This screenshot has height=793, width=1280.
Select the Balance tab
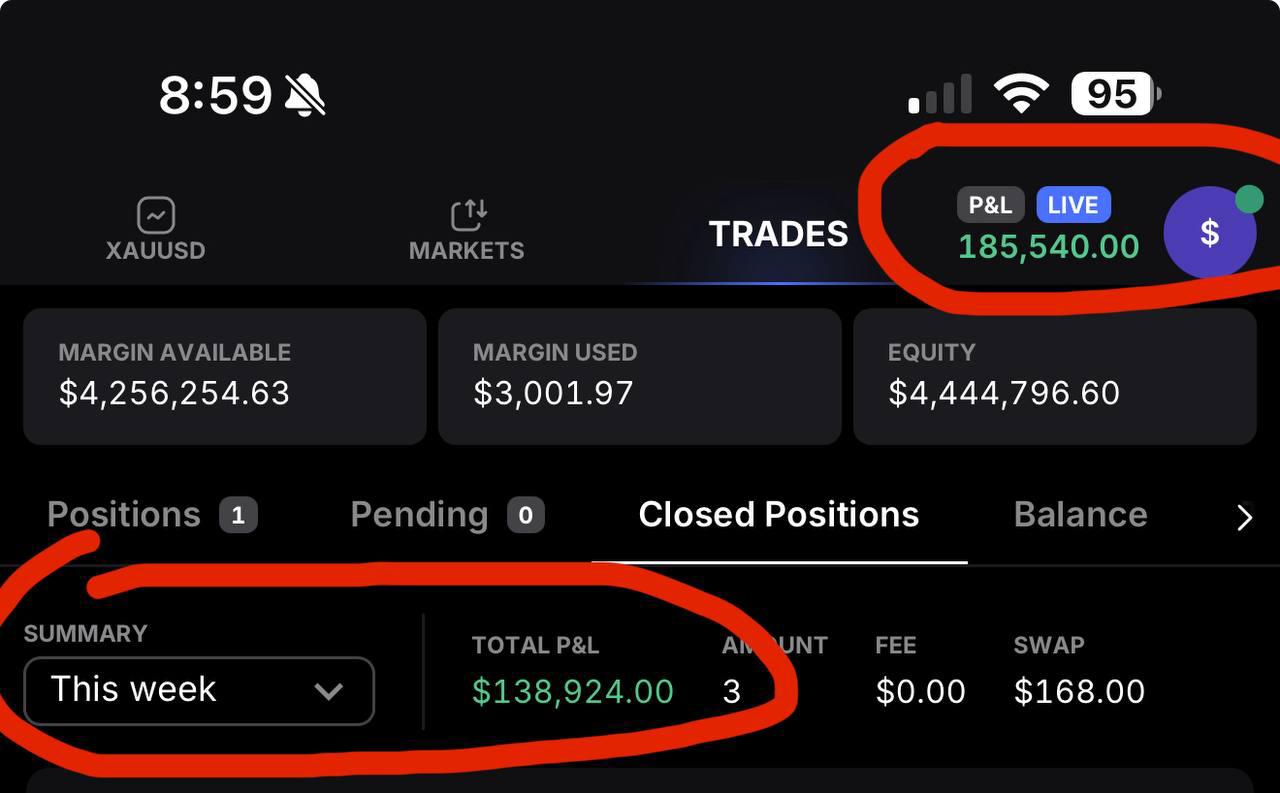tap(1080, 514)
